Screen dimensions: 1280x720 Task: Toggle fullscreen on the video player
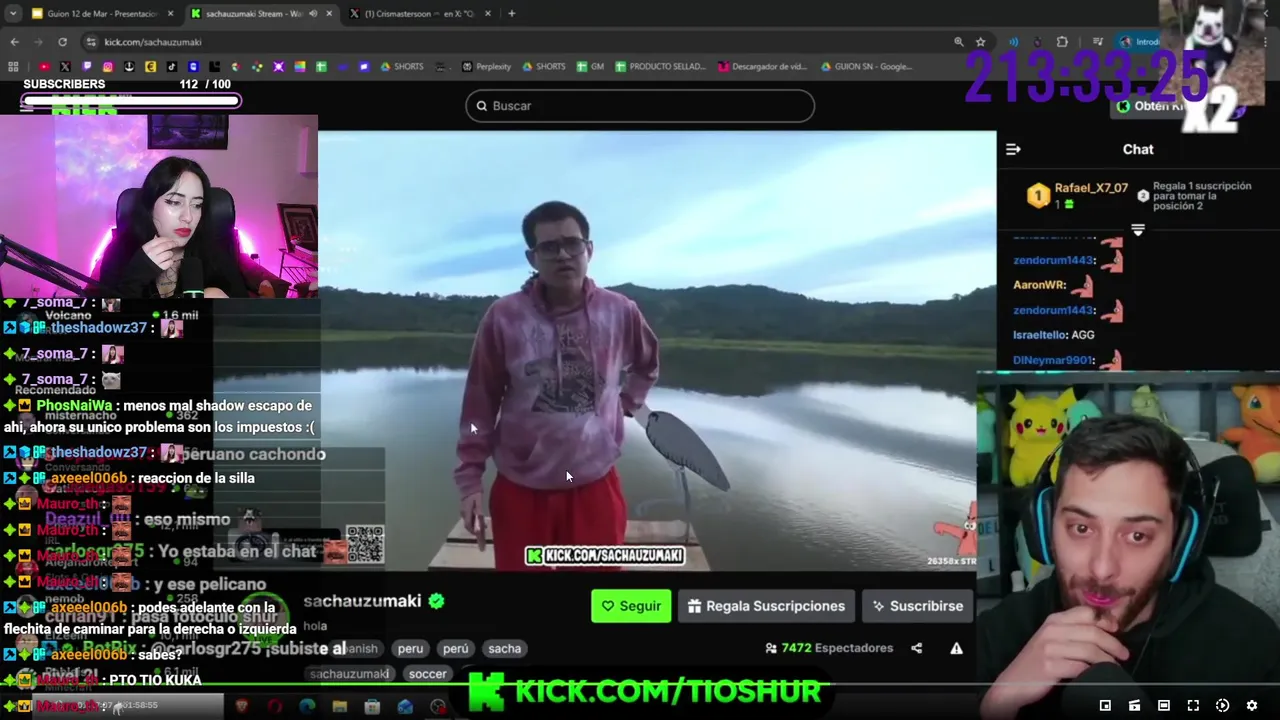(1193, 706)
